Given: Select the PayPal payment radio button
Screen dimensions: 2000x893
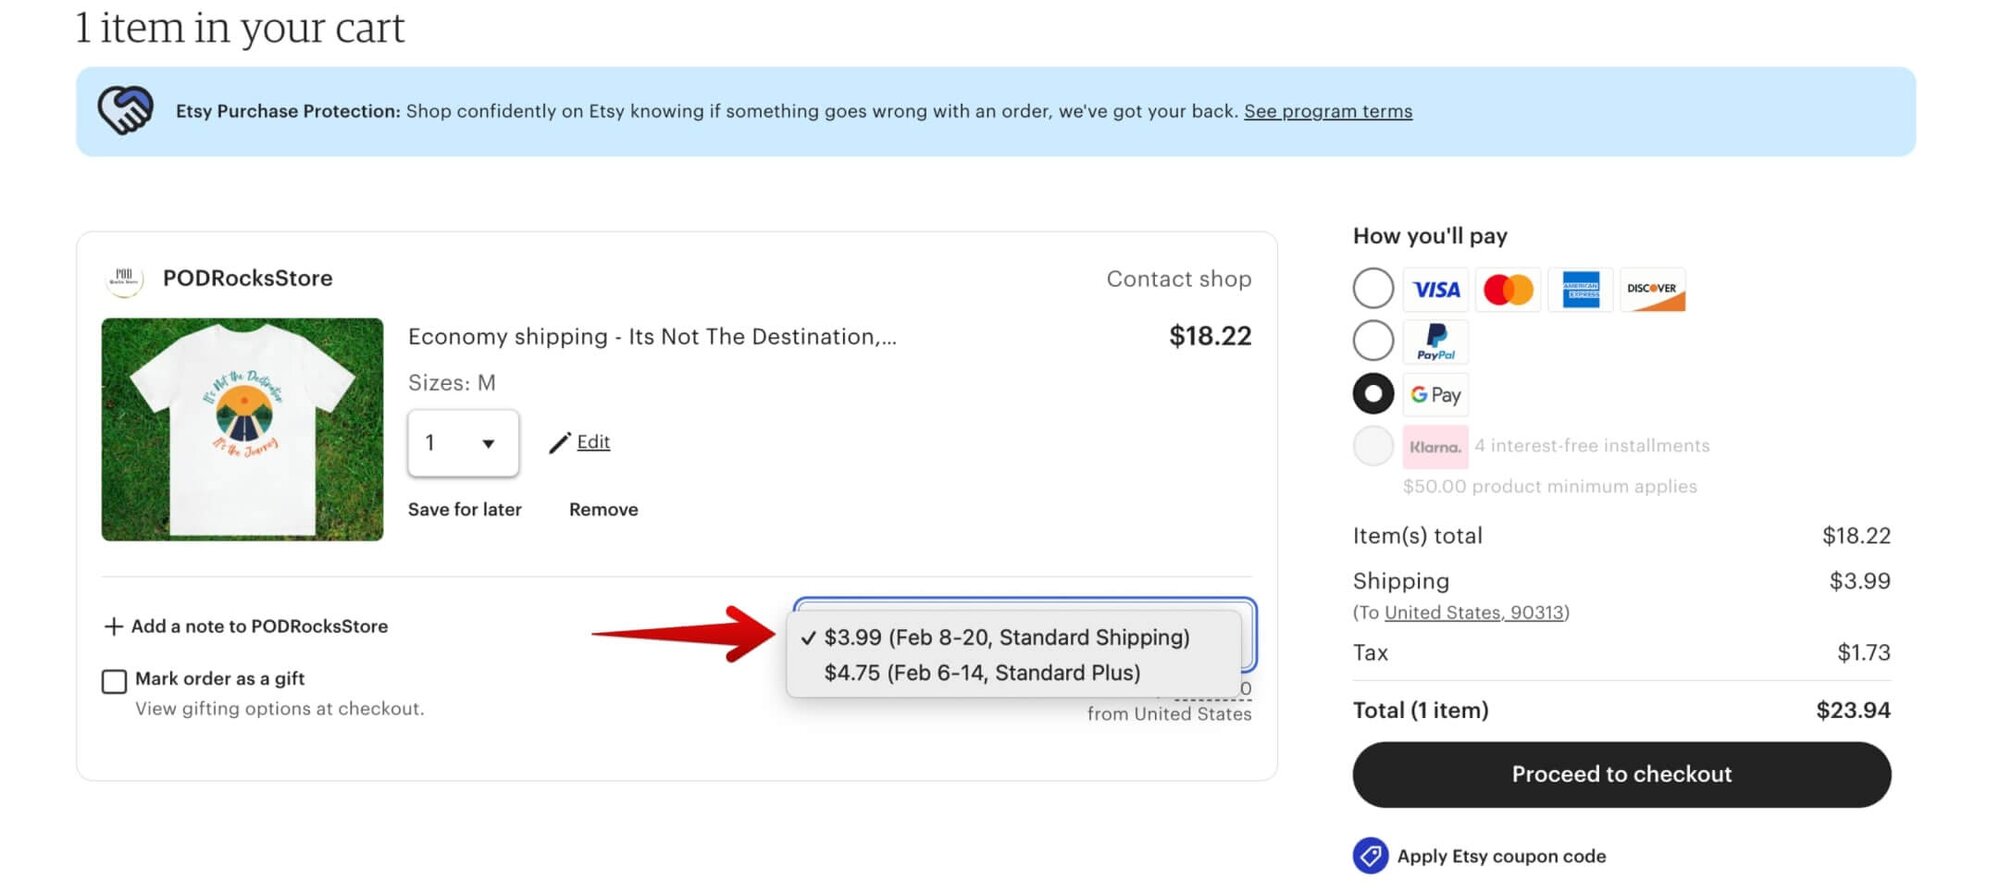Looking at the screenshot, I should click(1373, 340).
